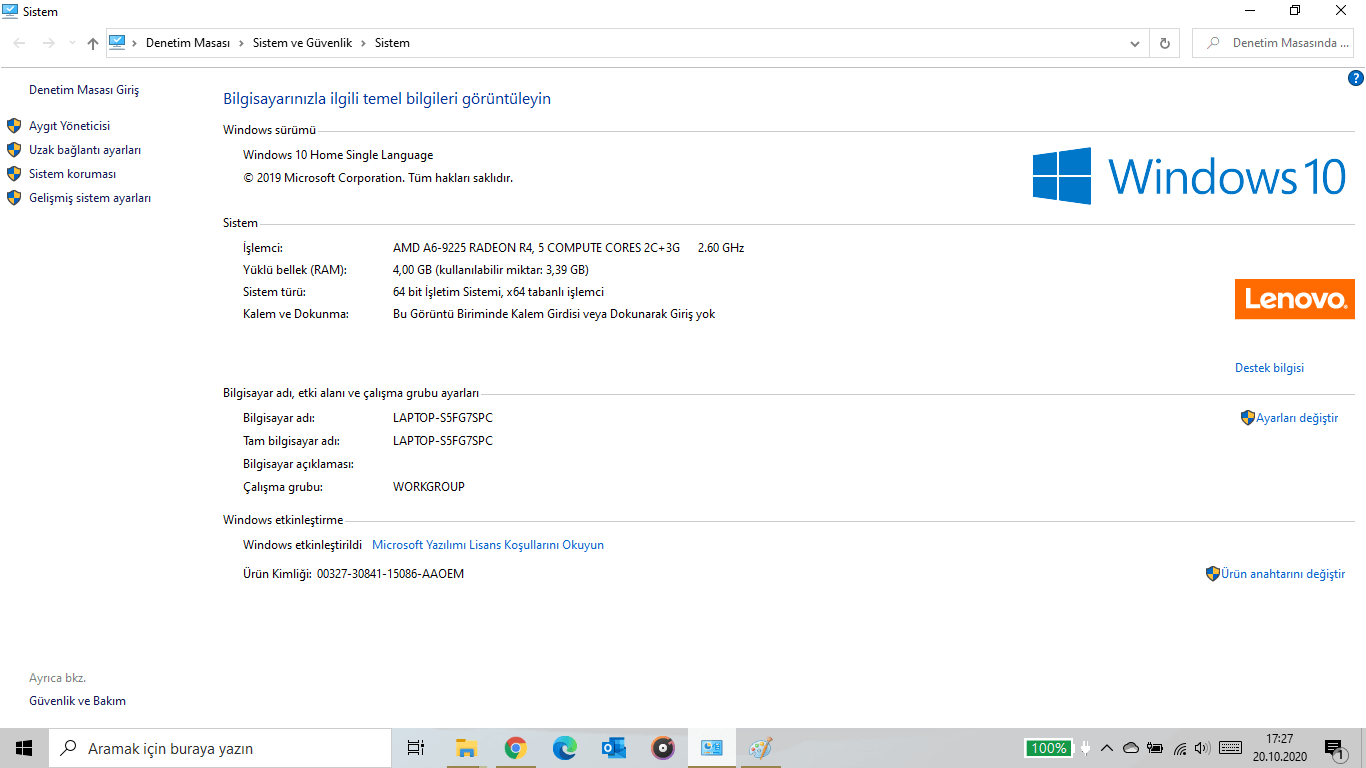Click the shield icon beside Gelişmiş sistem ayarları

pos(14,198)
